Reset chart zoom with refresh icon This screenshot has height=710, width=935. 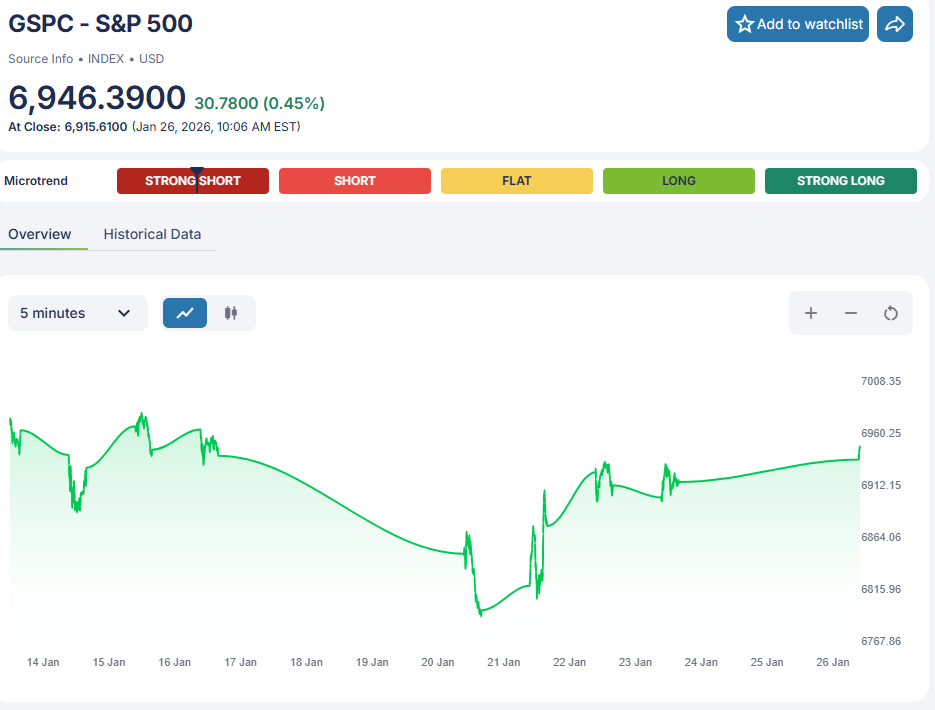[891, 313]
